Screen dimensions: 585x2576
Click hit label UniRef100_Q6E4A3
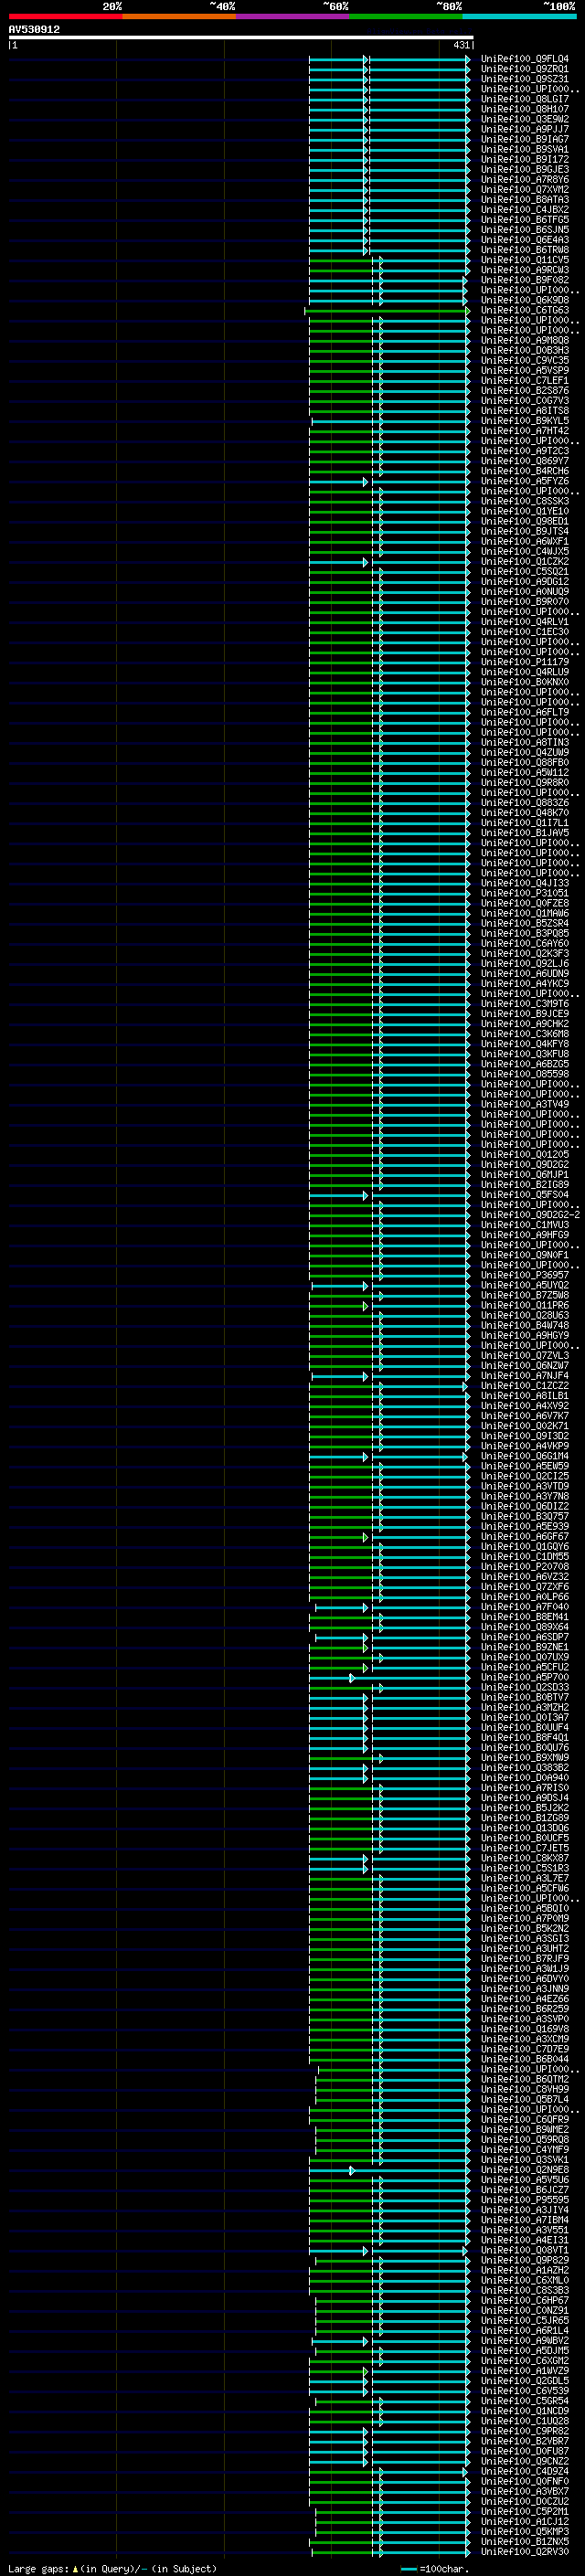click(525, 240)
